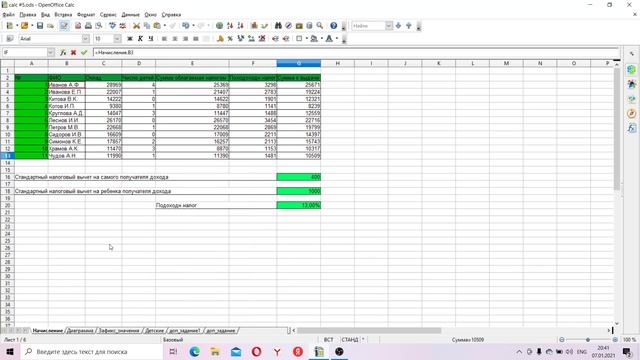
Task: Open the sidebar Functions panel icon
Action: pyautogui.click(x=632, y=128)
